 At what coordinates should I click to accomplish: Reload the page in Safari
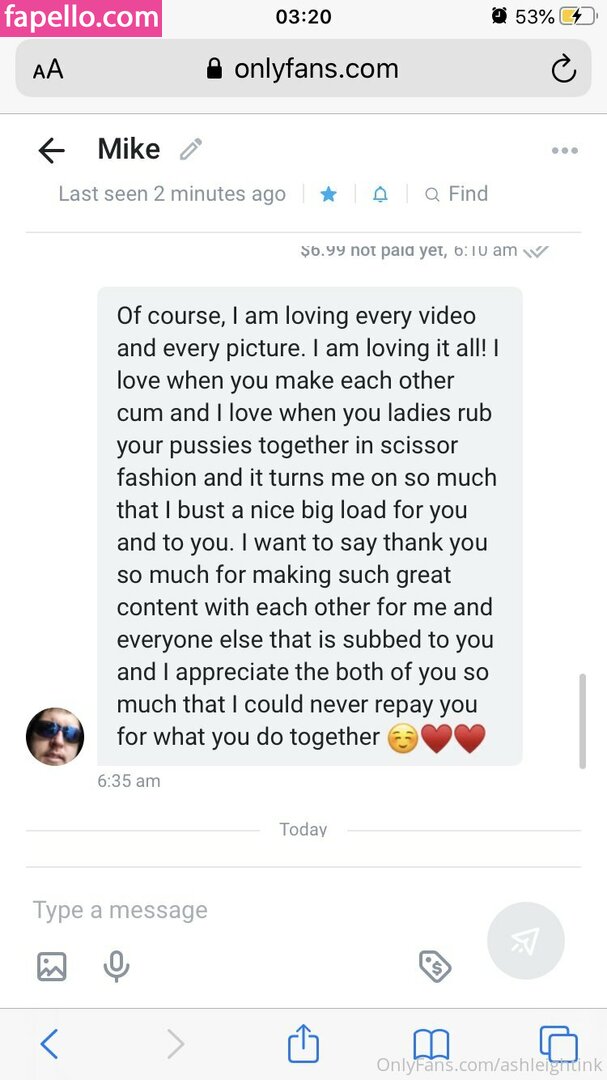564,69
